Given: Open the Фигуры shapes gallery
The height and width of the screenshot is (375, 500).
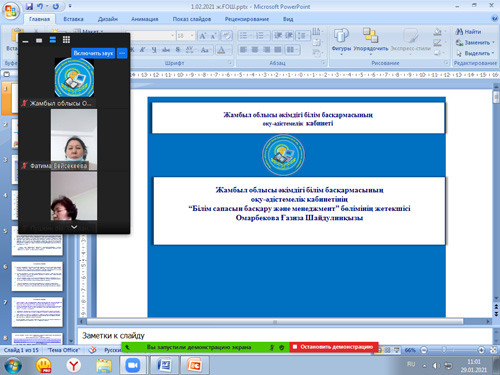Looking at the screenshot, I should point(341,40).
